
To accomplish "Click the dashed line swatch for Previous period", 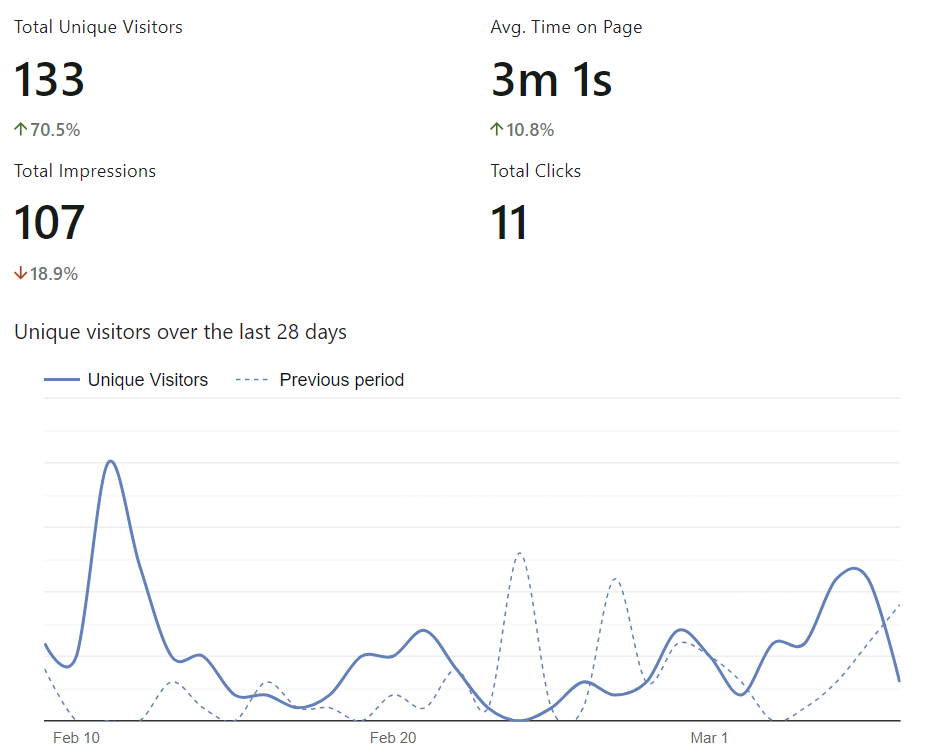I will coord(251,380).
